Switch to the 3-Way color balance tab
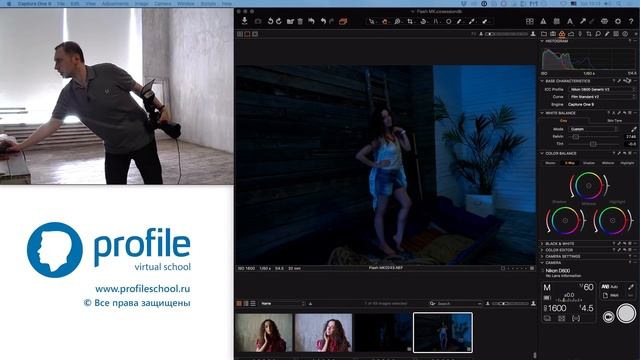This screenshot has width=640, height=360. click(x=570, y=163)
